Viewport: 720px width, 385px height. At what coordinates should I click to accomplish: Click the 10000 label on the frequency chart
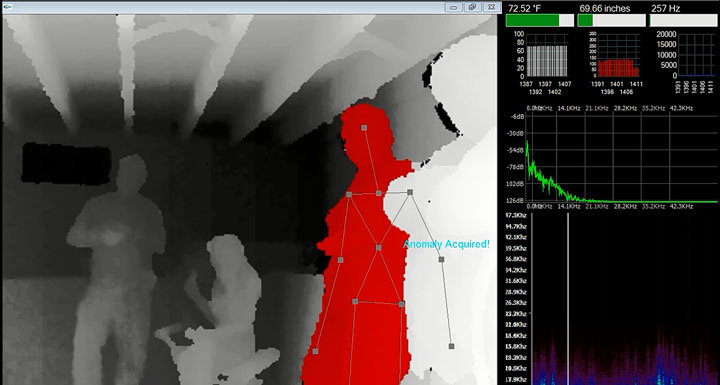tap(666, 55)
